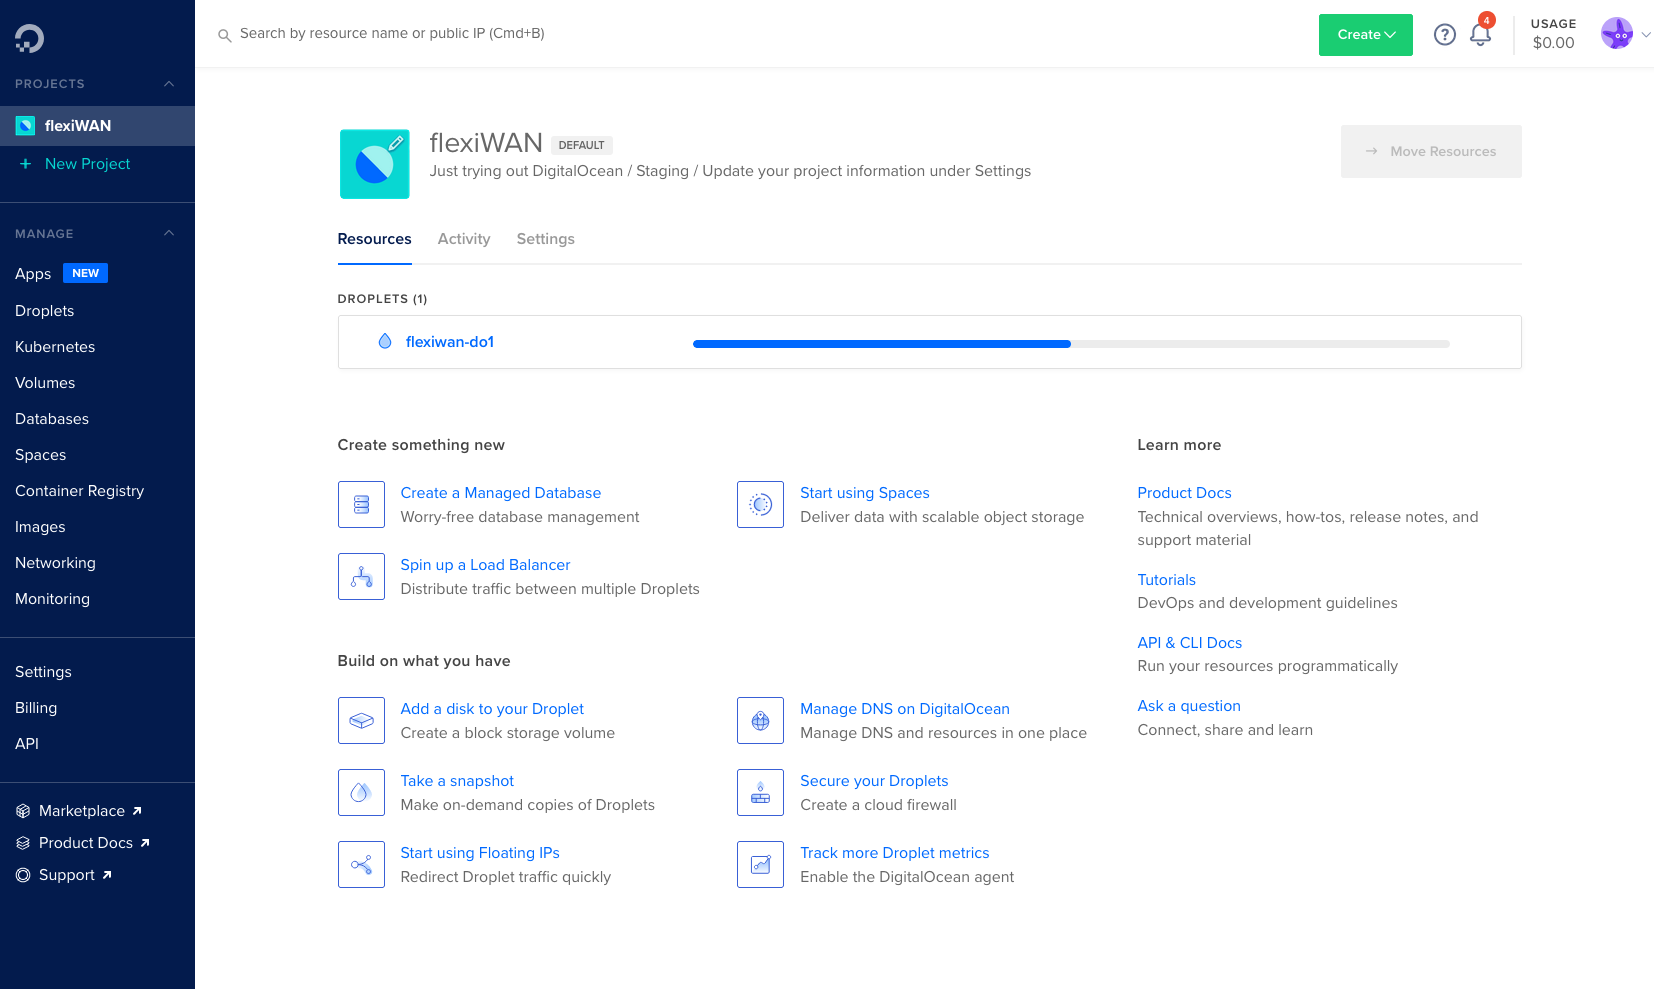Image resolution: width=1654 pixels, height=989 pixels.
Task: Collapse the Manage sidebar section
Action: point(169,234)
